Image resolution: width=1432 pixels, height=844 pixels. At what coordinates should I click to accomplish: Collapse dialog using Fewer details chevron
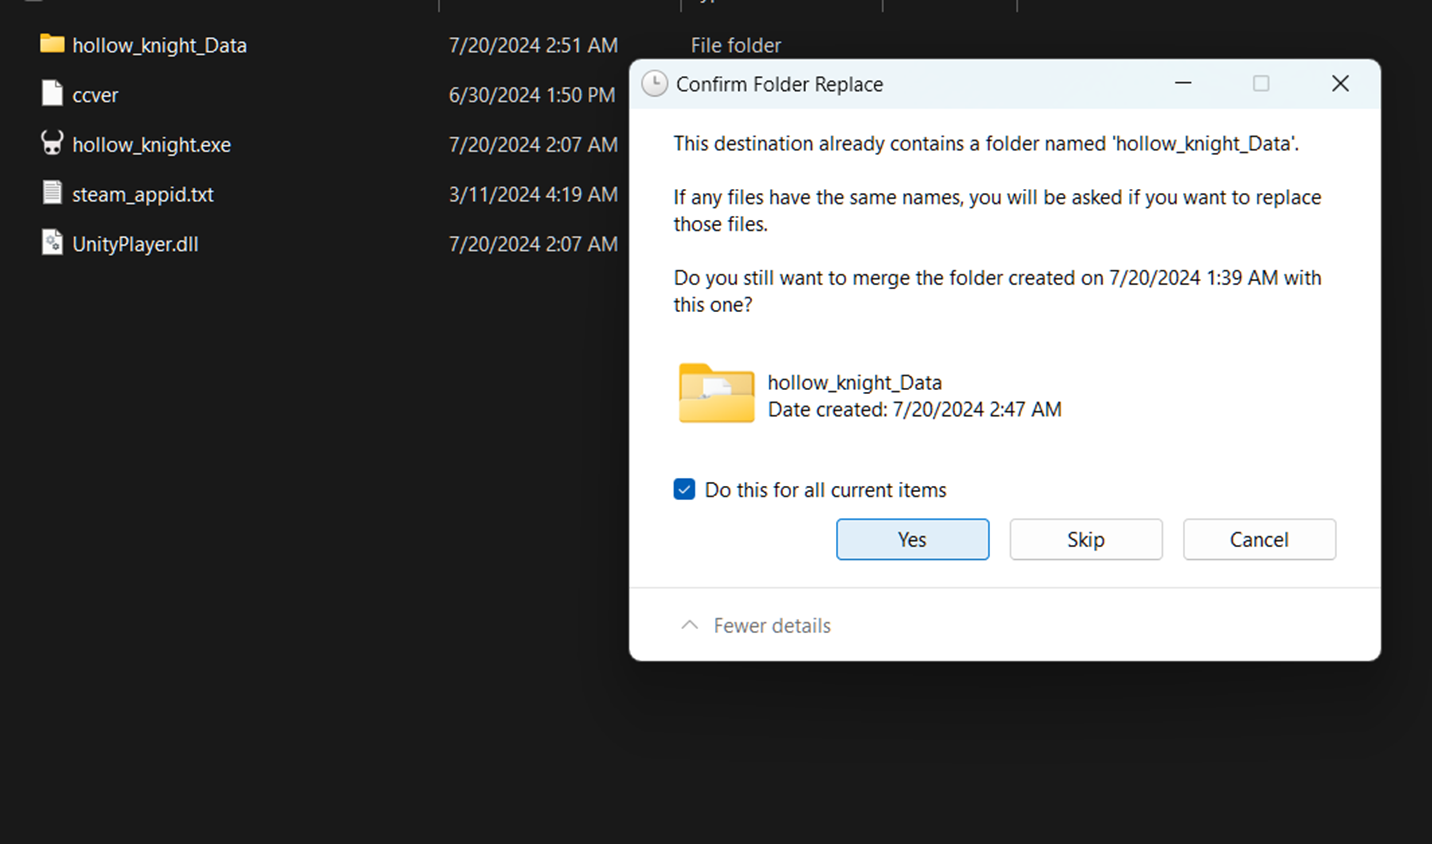tap(689, 625)
